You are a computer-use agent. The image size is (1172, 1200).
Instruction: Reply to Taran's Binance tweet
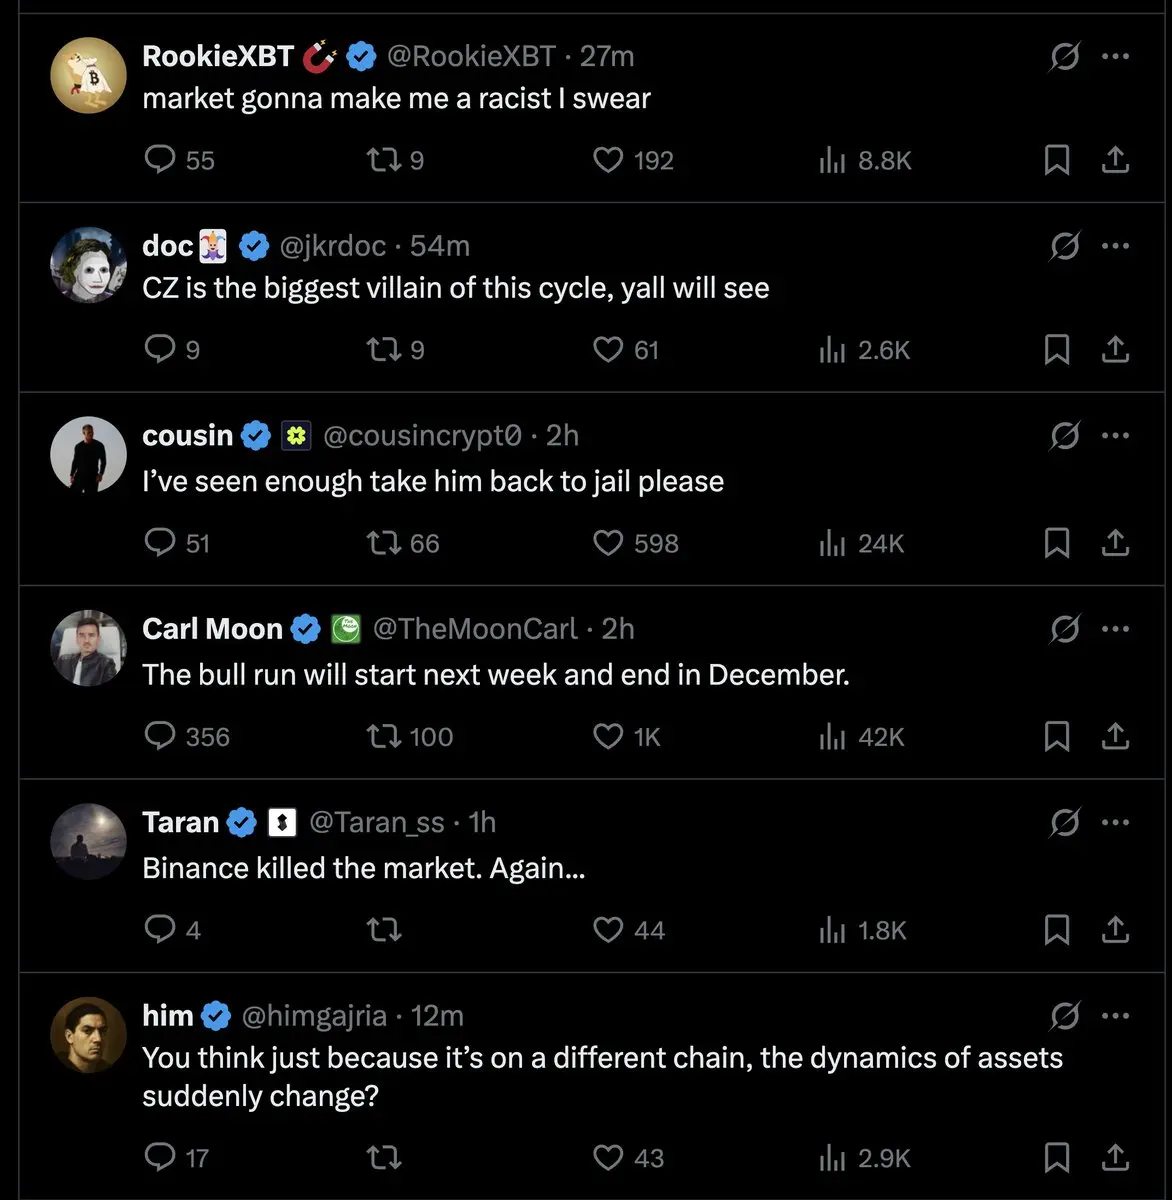pyautogui.click(x=160, y=930)
